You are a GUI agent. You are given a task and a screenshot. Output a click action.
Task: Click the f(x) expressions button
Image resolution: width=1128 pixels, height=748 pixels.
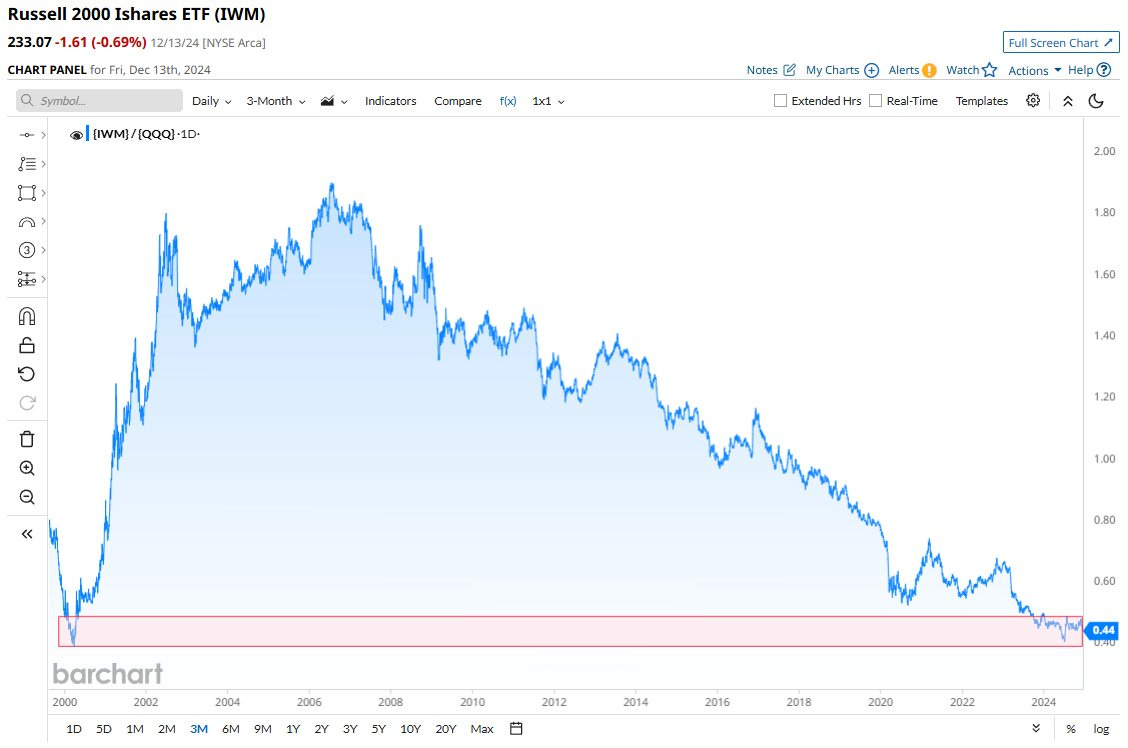[508, 101]
